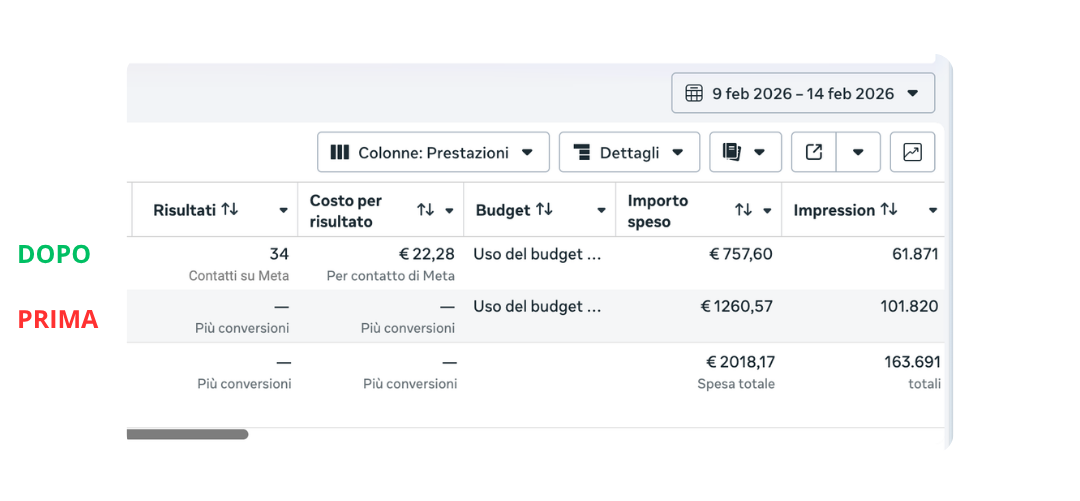Click the 9 feb 2026 – 14 feb 2026 button
The height and width of the screenshot is (501, 1080).
(803, 93)
